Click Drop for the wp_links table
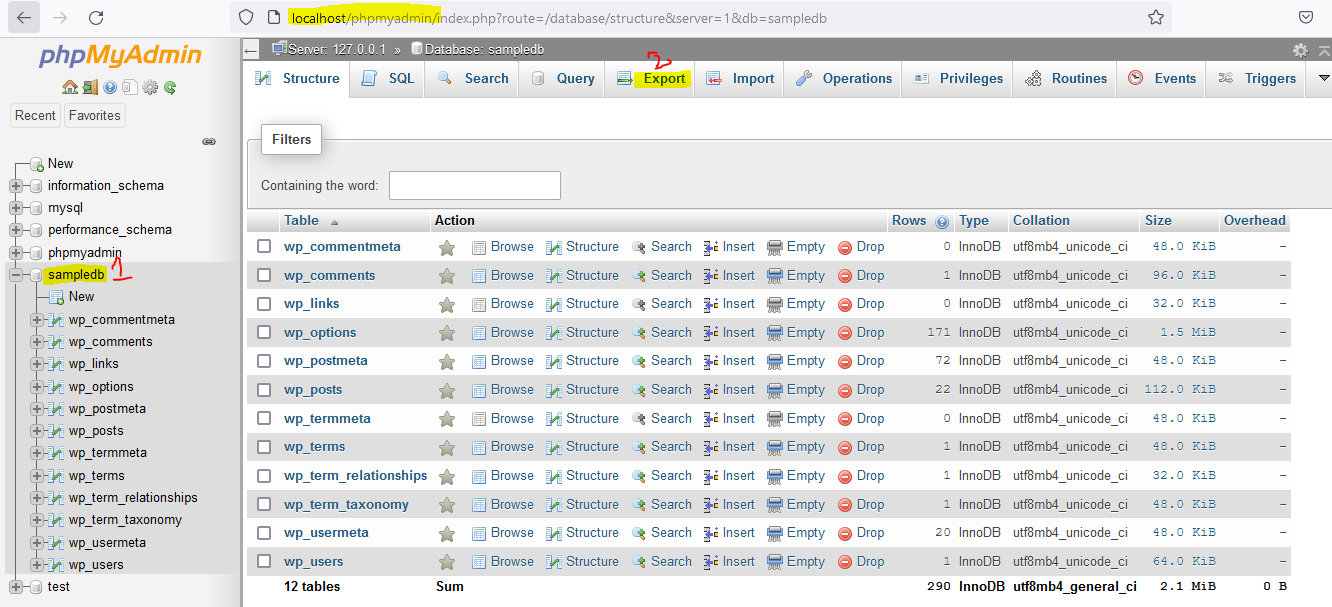Image resolution: width=1332 pixels, height=607 pixels. [x=861, y=304]
